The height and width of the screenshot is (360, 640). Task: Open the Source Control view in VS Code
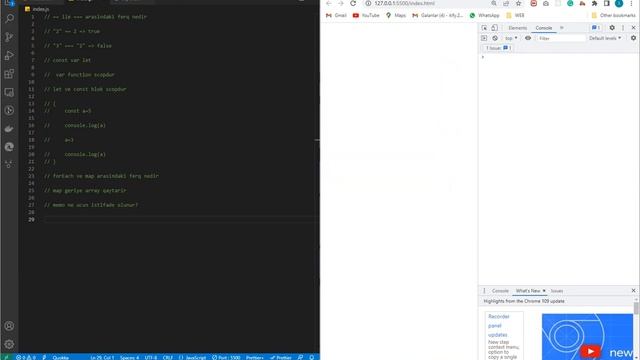(9, 37)
